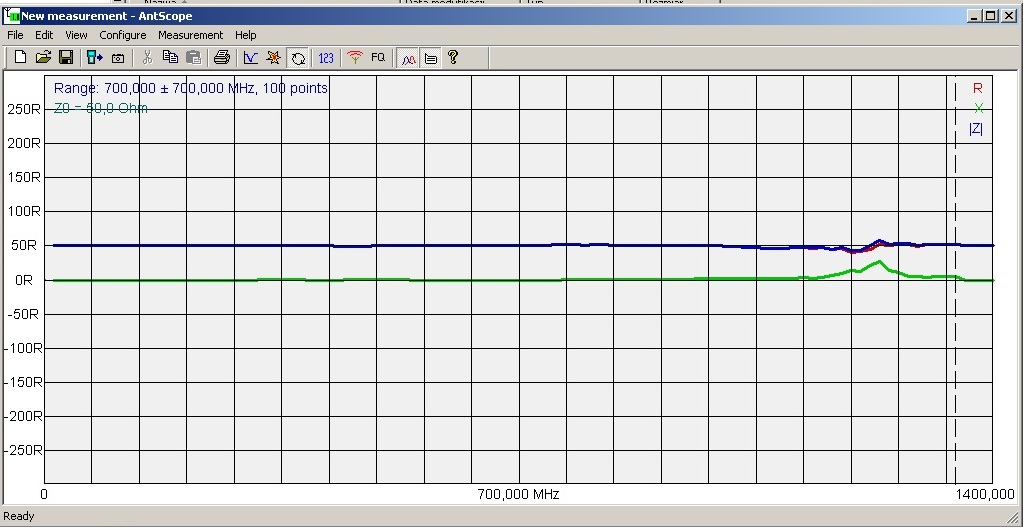This screenshot has width=1023, height=527.
Task: Print the graph with the printer icon
Action: 222,58
